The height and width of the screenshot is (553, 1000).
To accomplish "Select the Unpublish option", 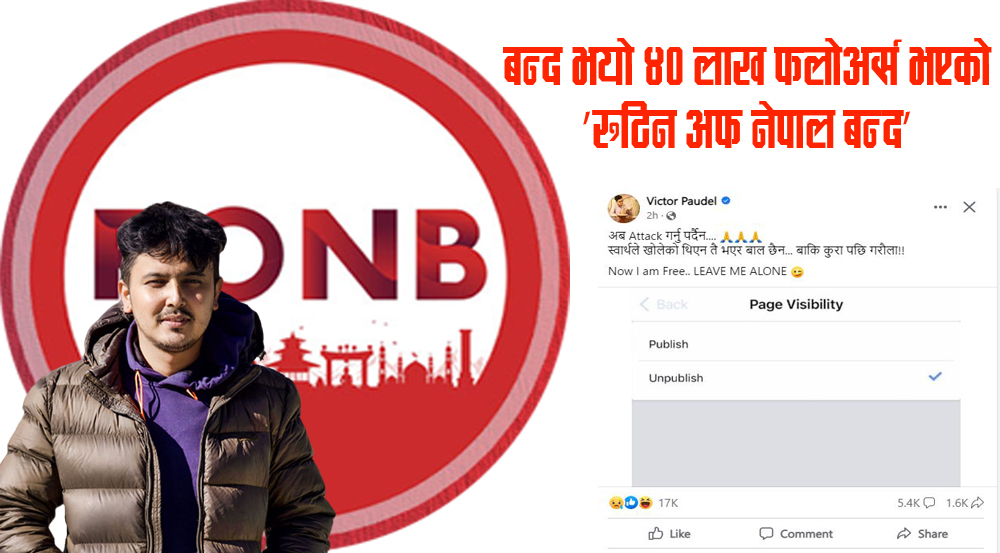I will 796,378.
